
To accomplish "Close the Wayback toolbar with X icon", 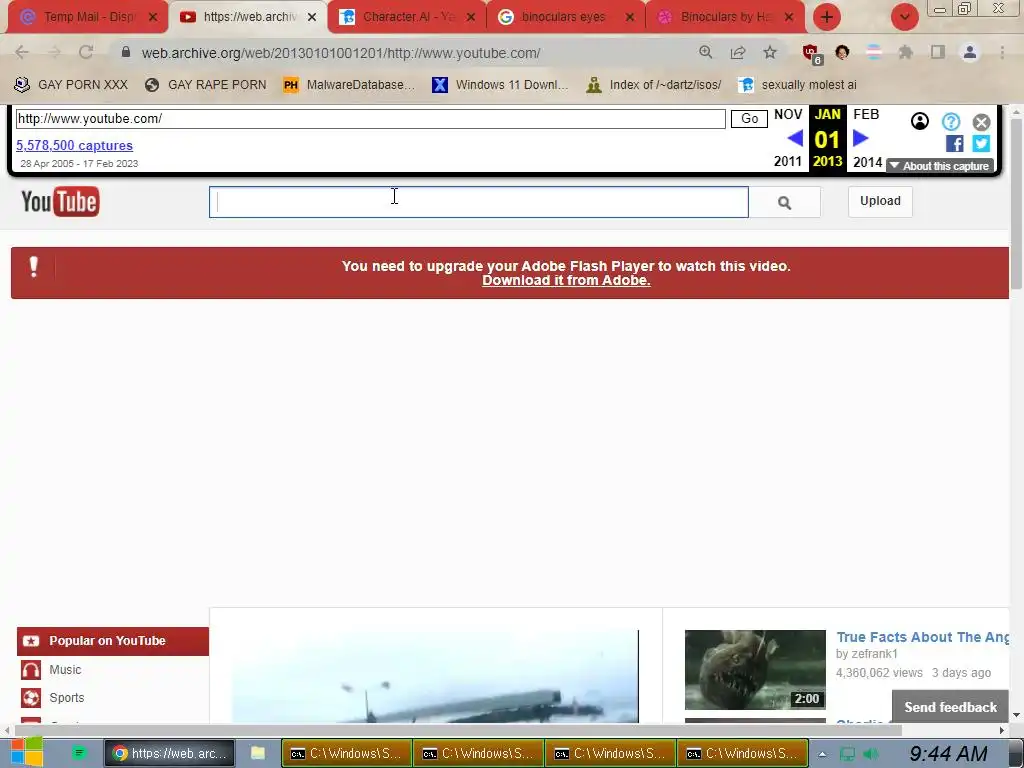I will (x=981, y=122).
